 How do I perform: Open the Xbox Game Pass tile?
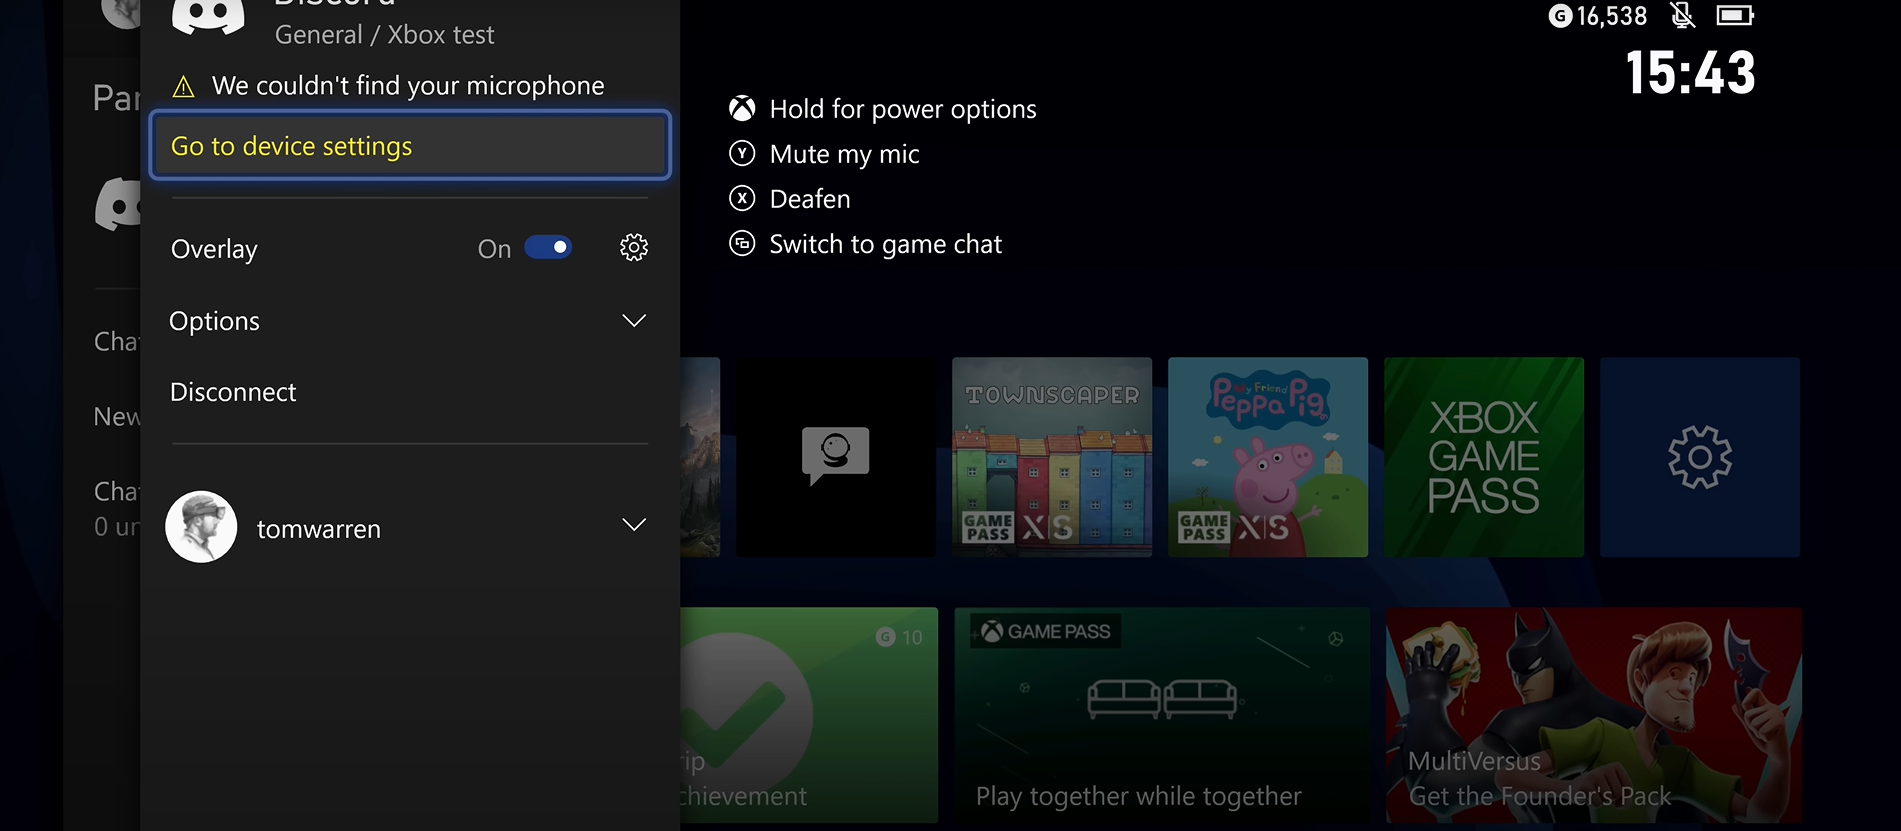click(1484, 457)
